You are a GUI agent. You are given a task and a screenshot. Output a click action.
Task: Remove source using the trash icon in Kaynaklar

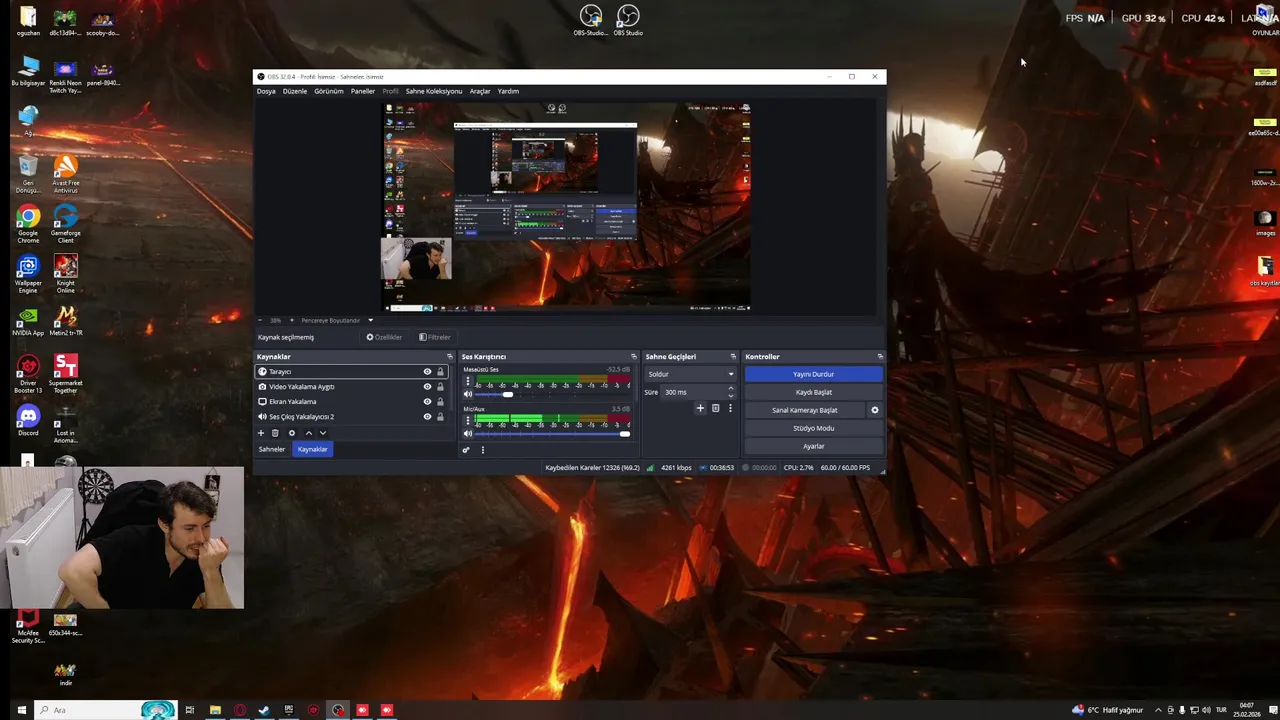tap(275, 433)
